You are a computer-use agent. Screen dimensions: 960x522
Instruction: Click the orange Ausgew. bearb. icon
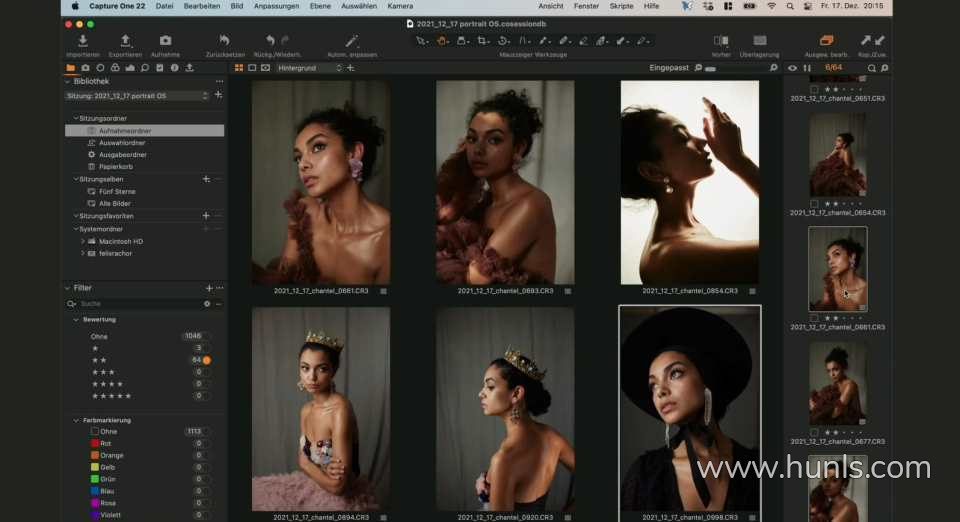coord(826,40)
